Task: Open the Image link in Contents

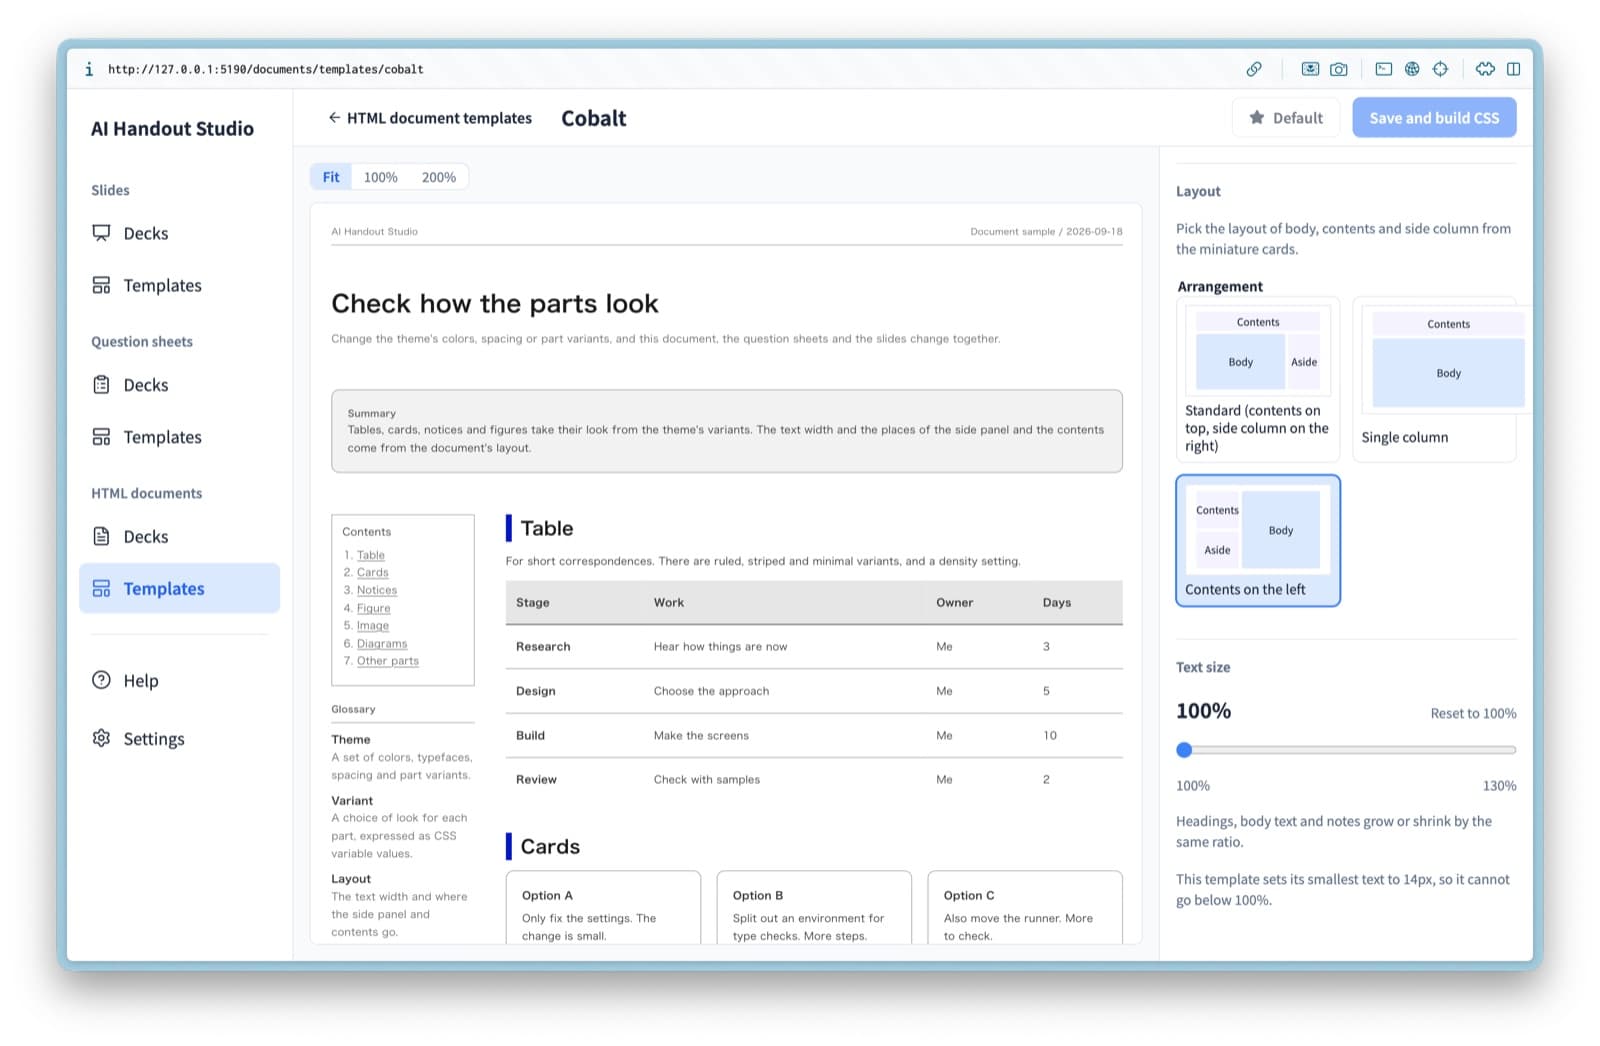Action: (373, 626)
